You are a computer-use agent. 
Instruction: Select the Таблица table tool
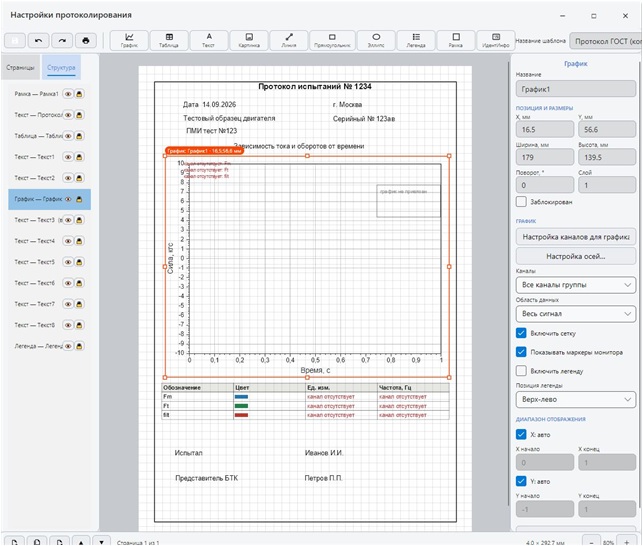[169, 41]
